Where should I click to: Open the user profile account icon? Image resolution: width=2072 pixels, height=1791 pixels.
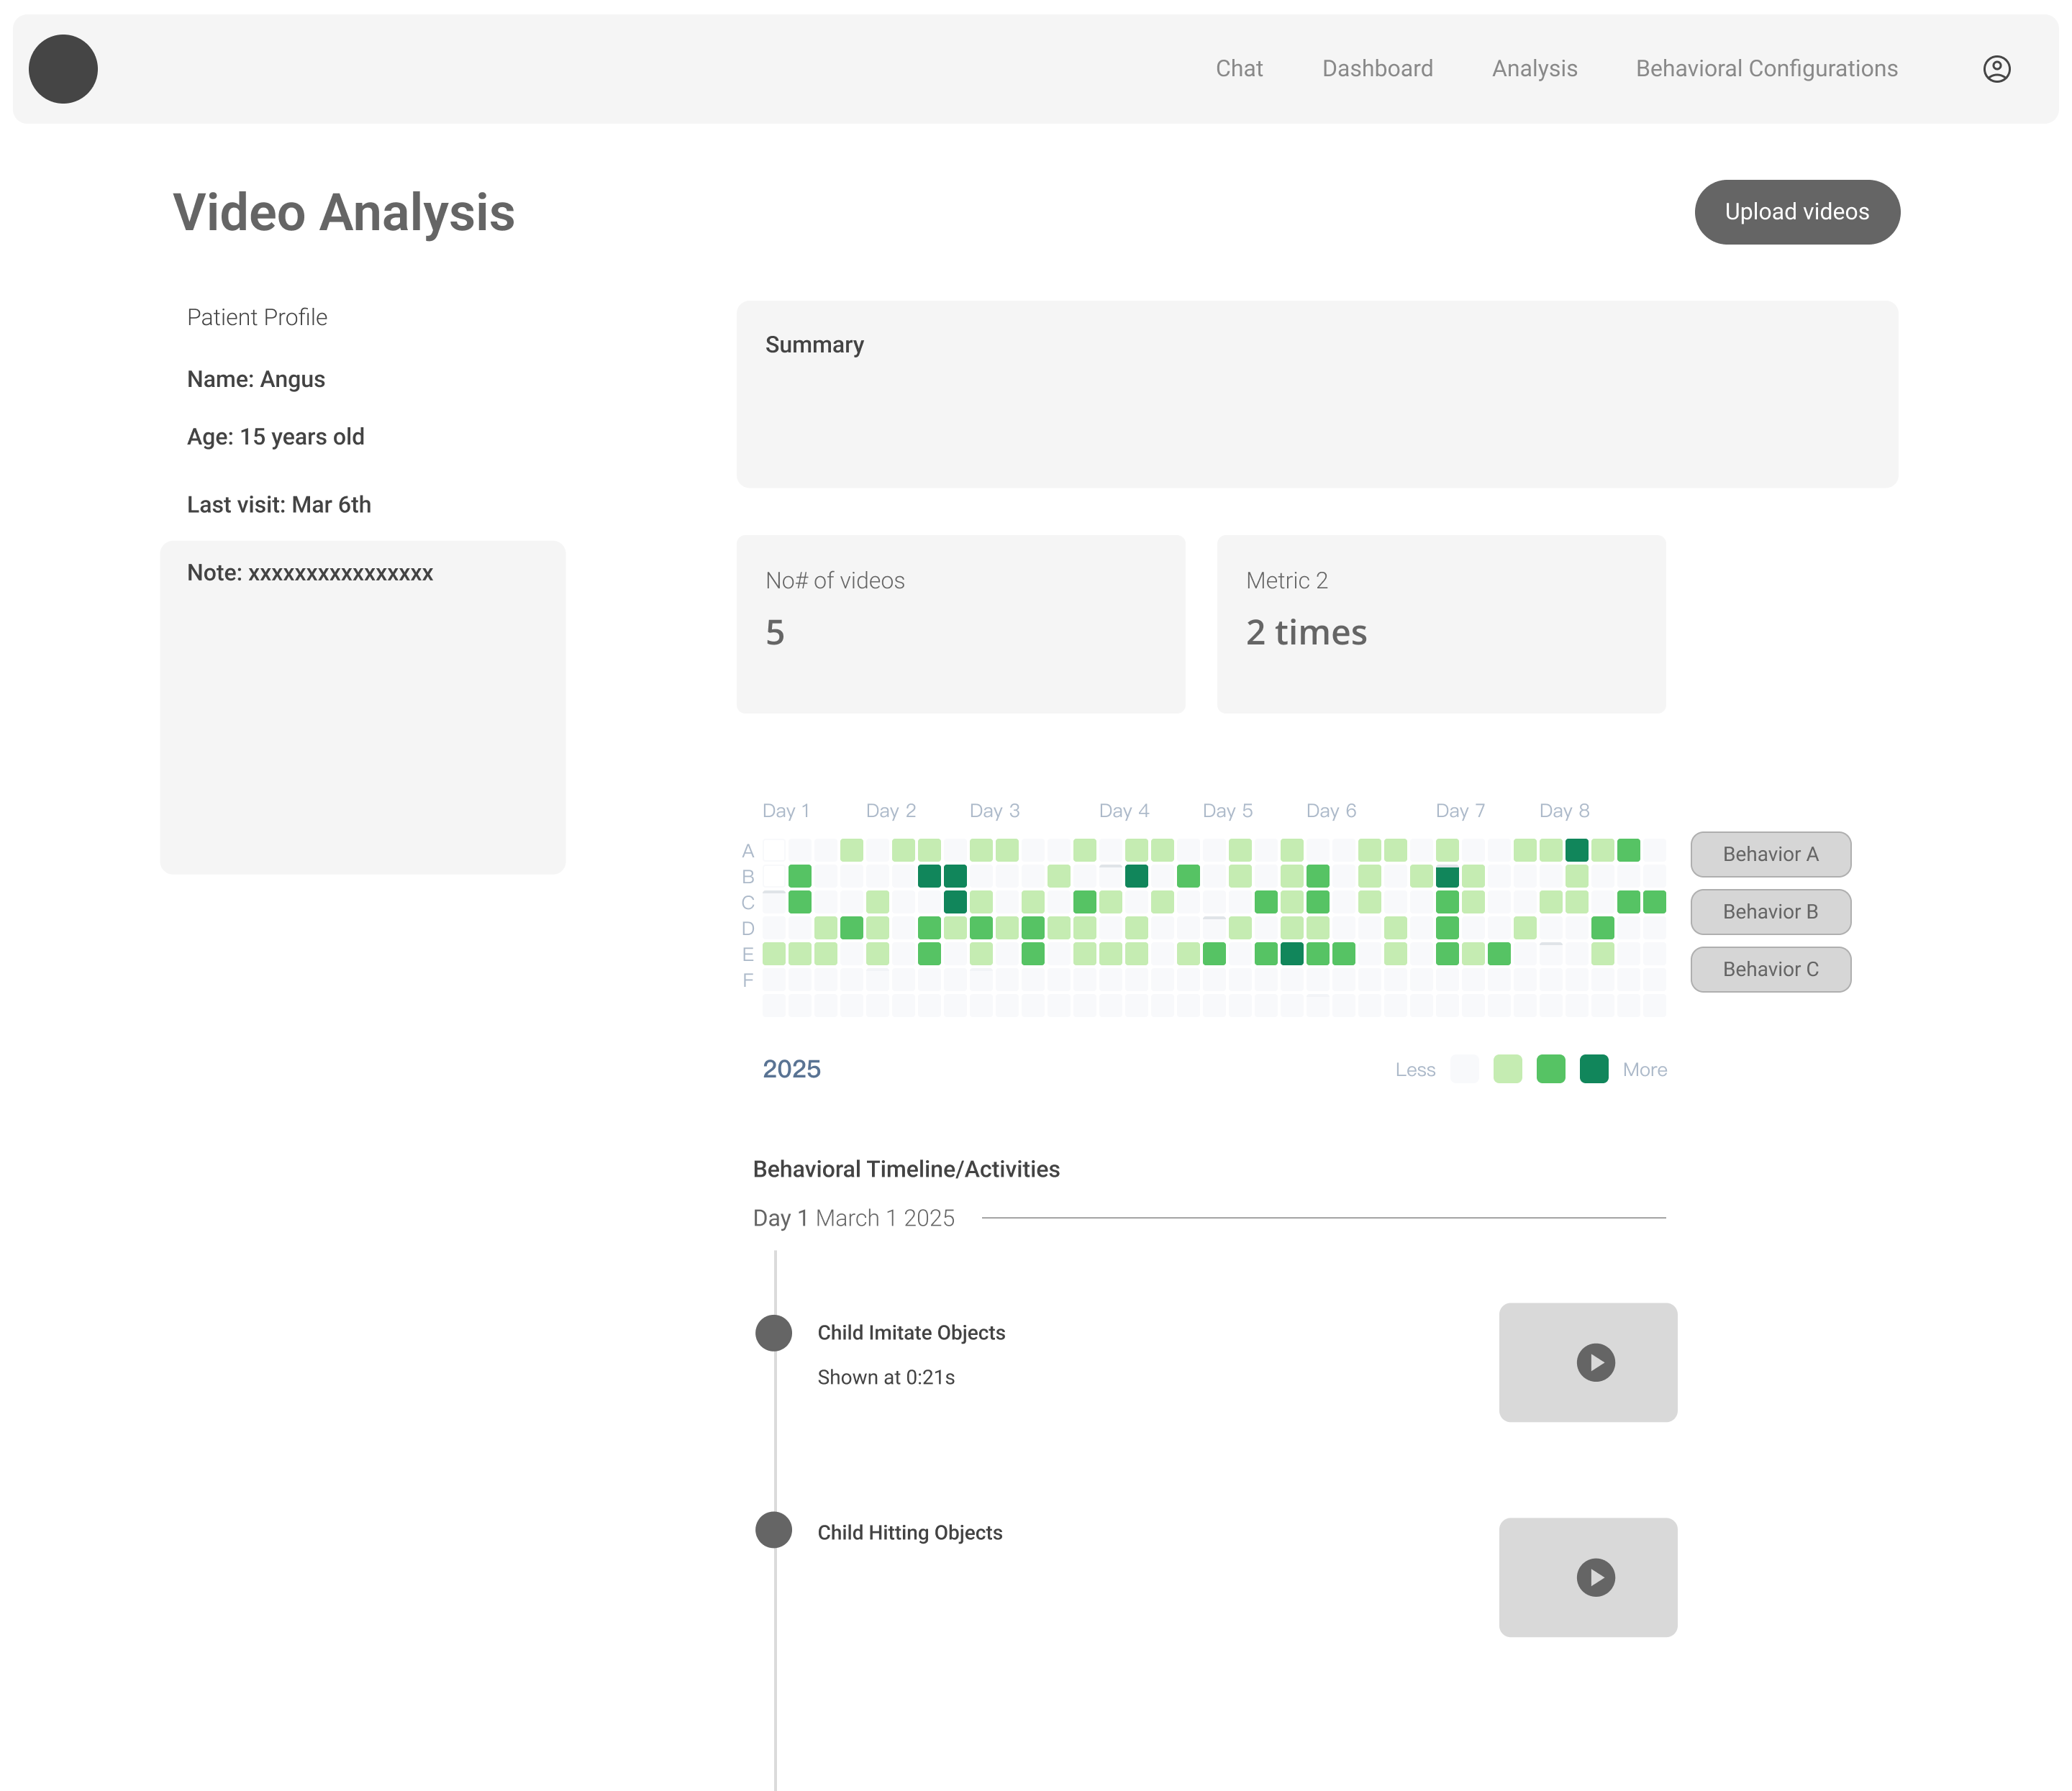[x=1996, y=69]
